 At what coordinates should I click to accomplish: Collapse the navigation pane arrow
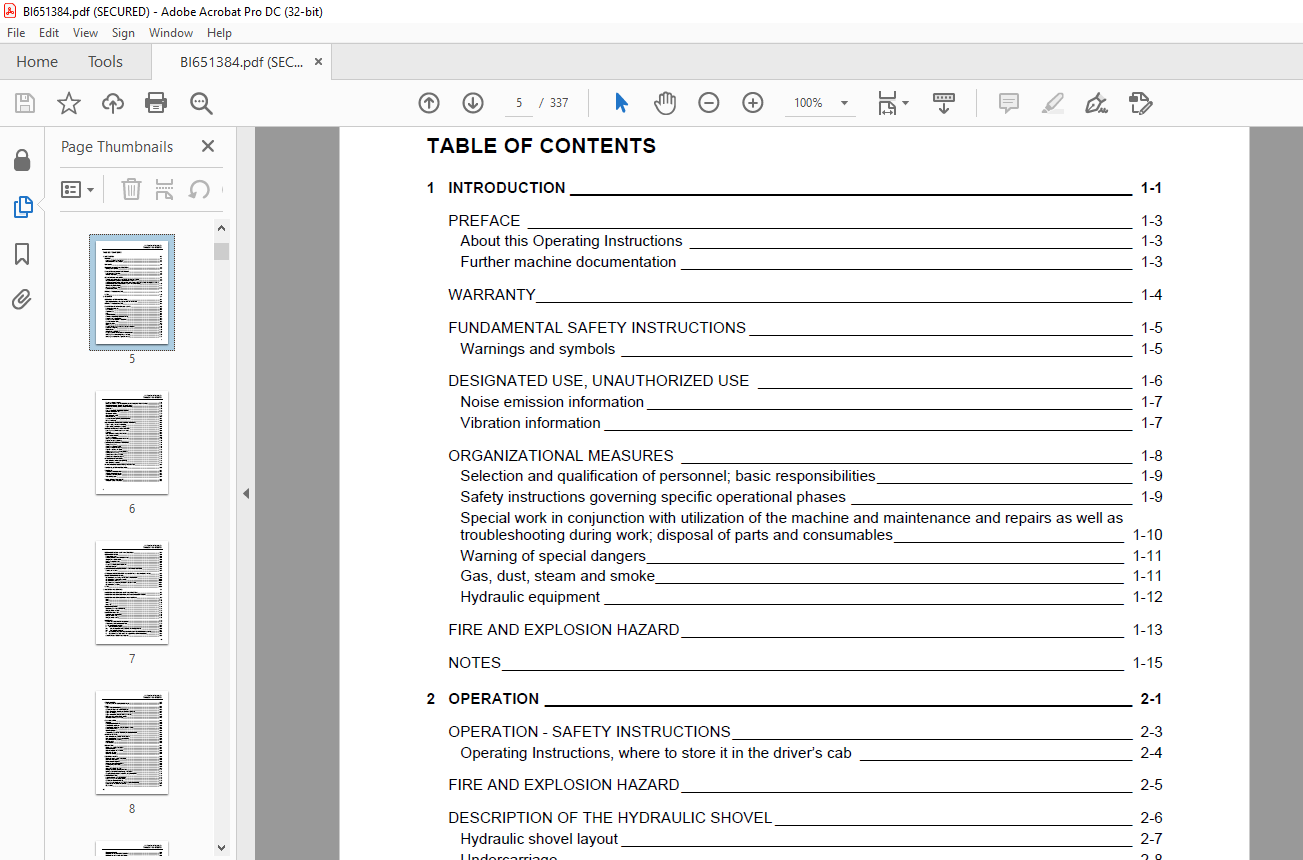(246, 493)
